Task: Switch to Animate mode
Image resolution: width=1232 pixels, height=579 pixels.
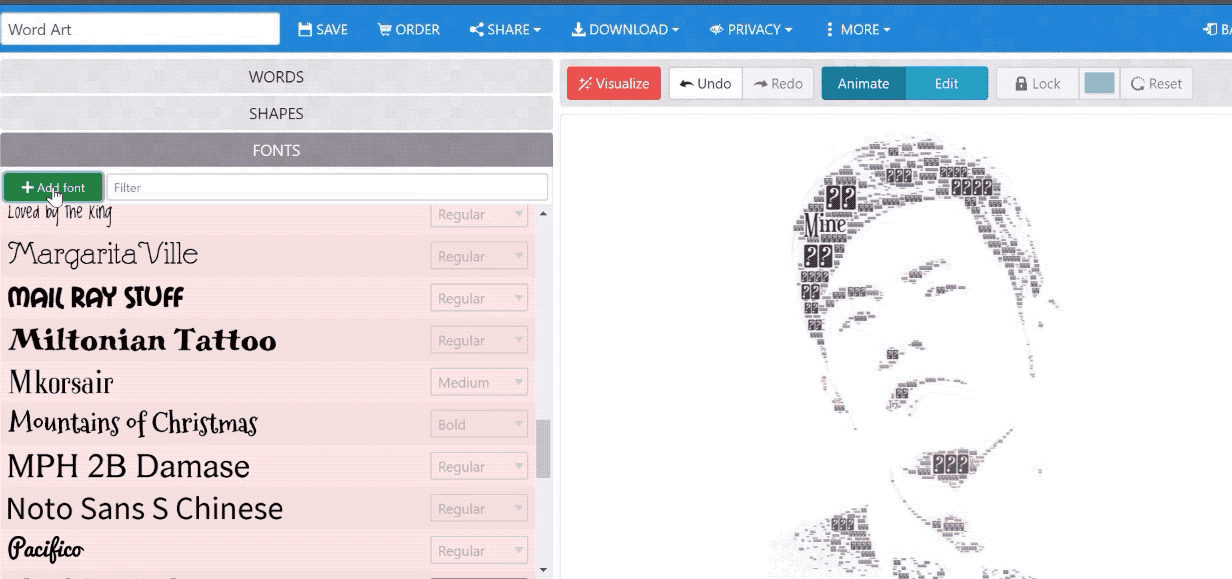Action: 863,83
